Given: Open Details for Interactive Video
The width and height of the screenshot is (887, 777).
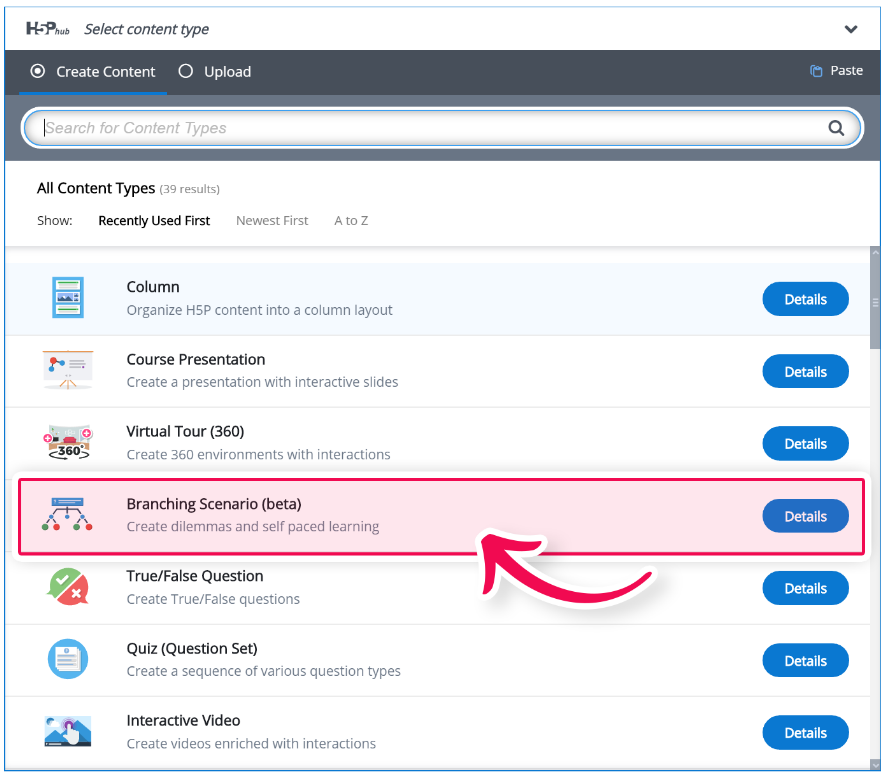Looking at the screenshot, I should (x=806, y=733).
